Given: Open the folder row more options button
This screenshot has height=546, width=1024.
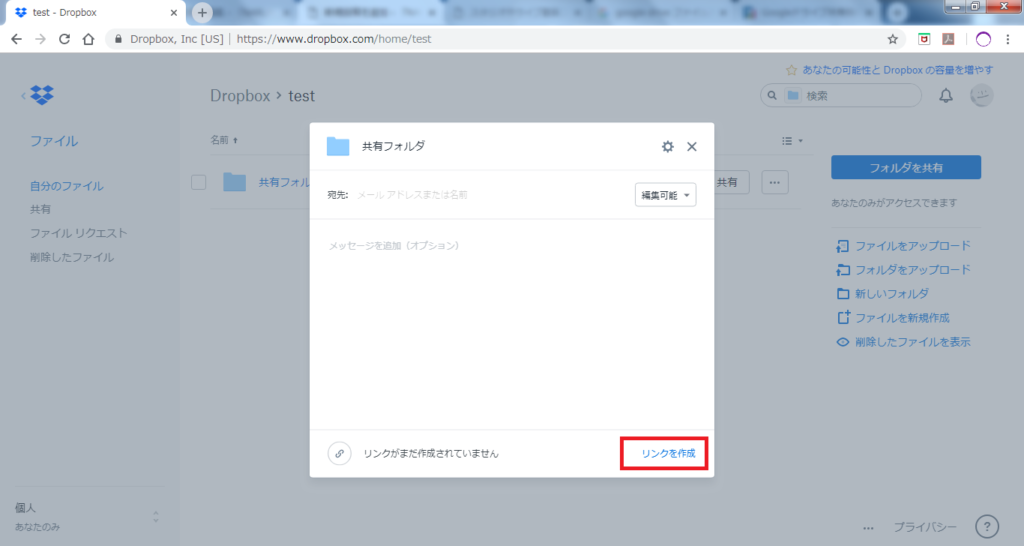Looking at the screenshot, I should [775, 182].
